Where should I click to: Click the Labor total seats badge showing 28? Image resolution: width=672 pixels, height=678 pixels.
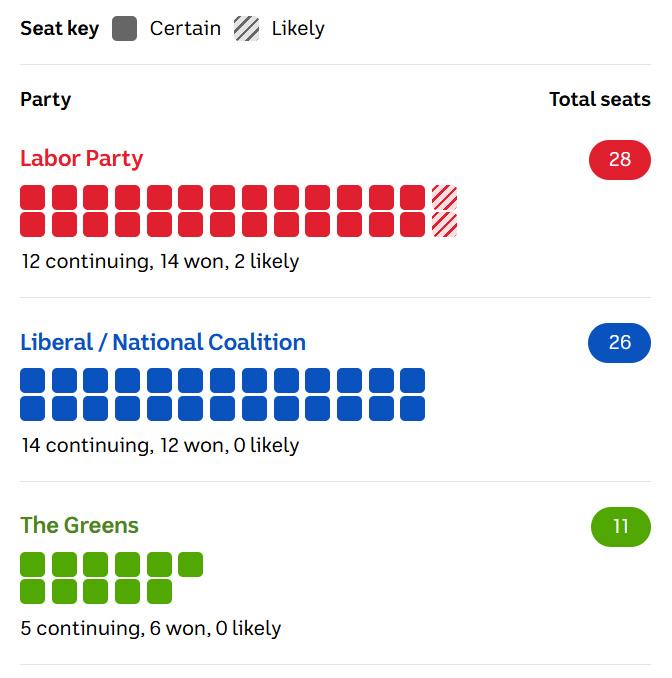coord(620,160)
